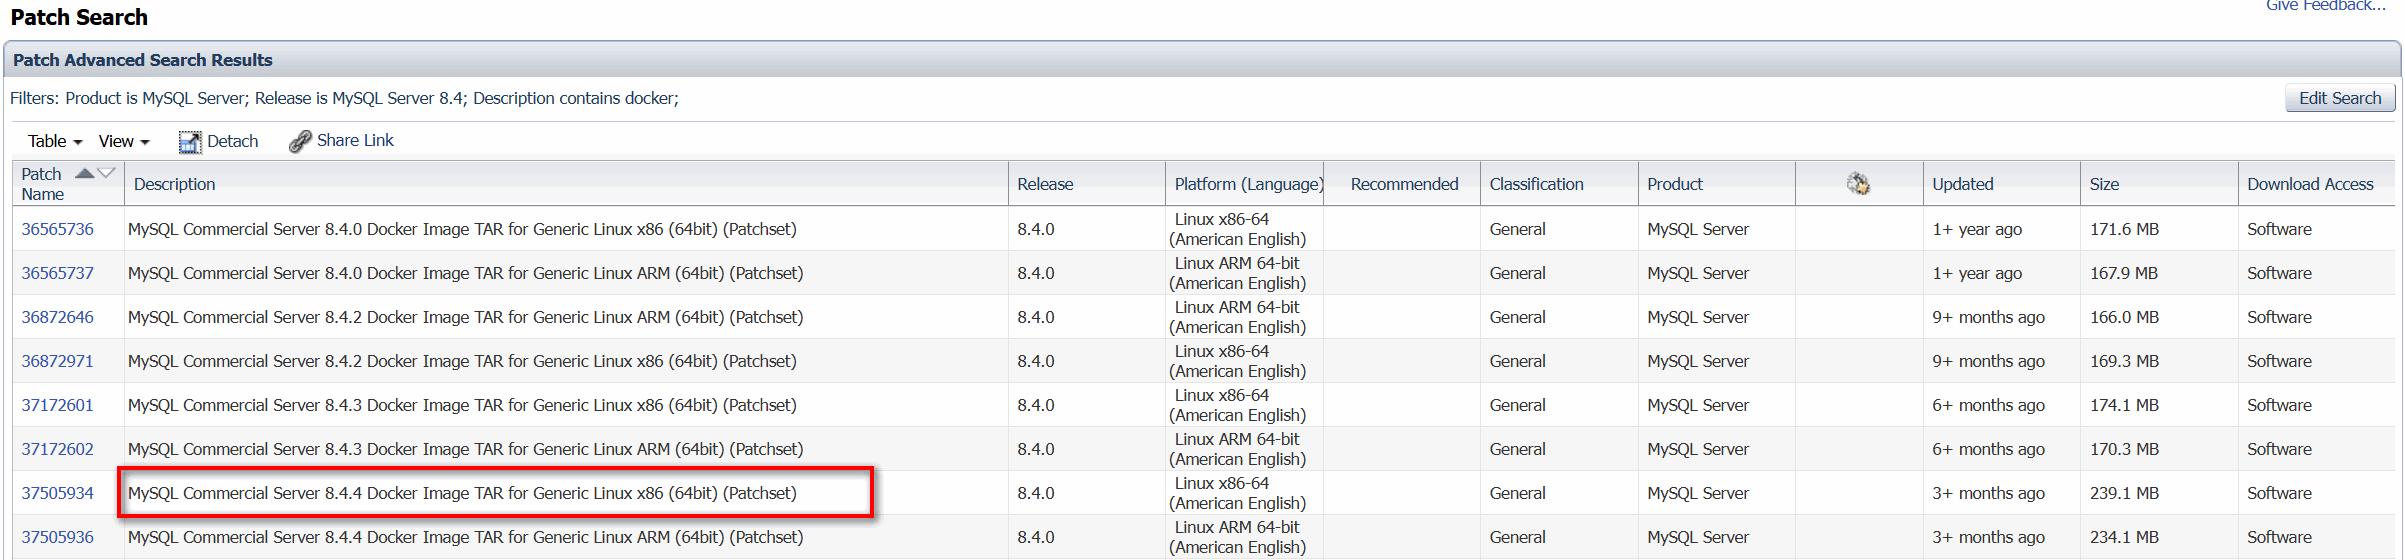The height and width of the screenshot is (560, 2405).
Task: Open patch 36565737
Action: 58,273
